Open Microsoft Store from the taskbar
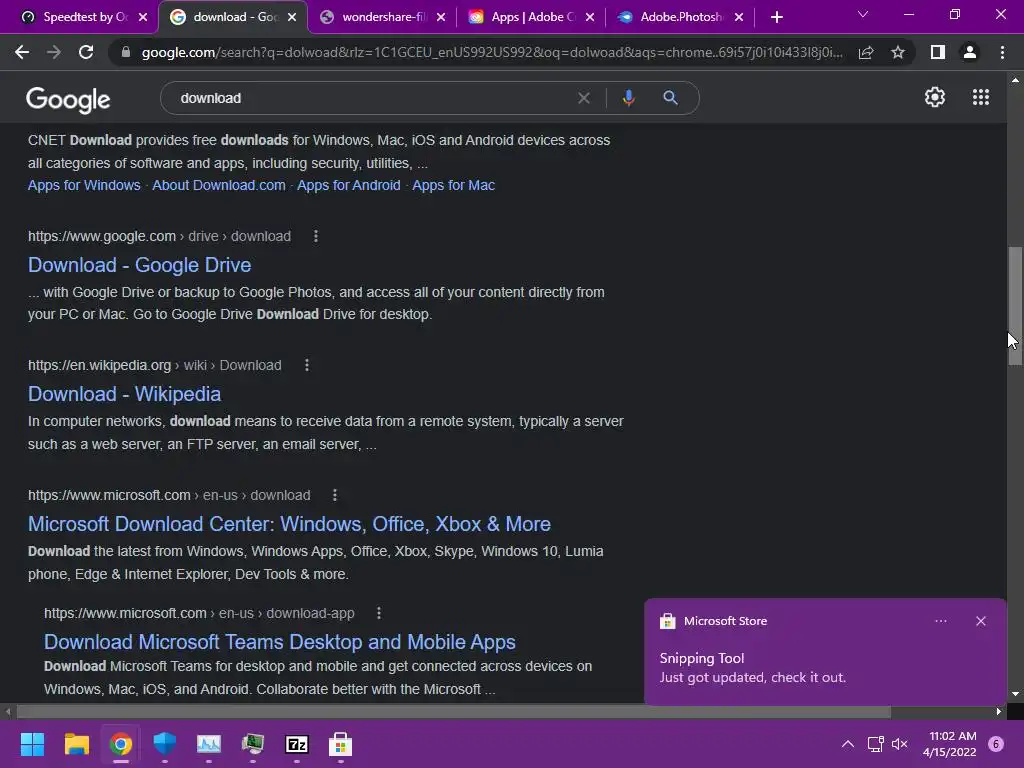The height and width of the screenshot is (768, 1024). click(340, 744)
